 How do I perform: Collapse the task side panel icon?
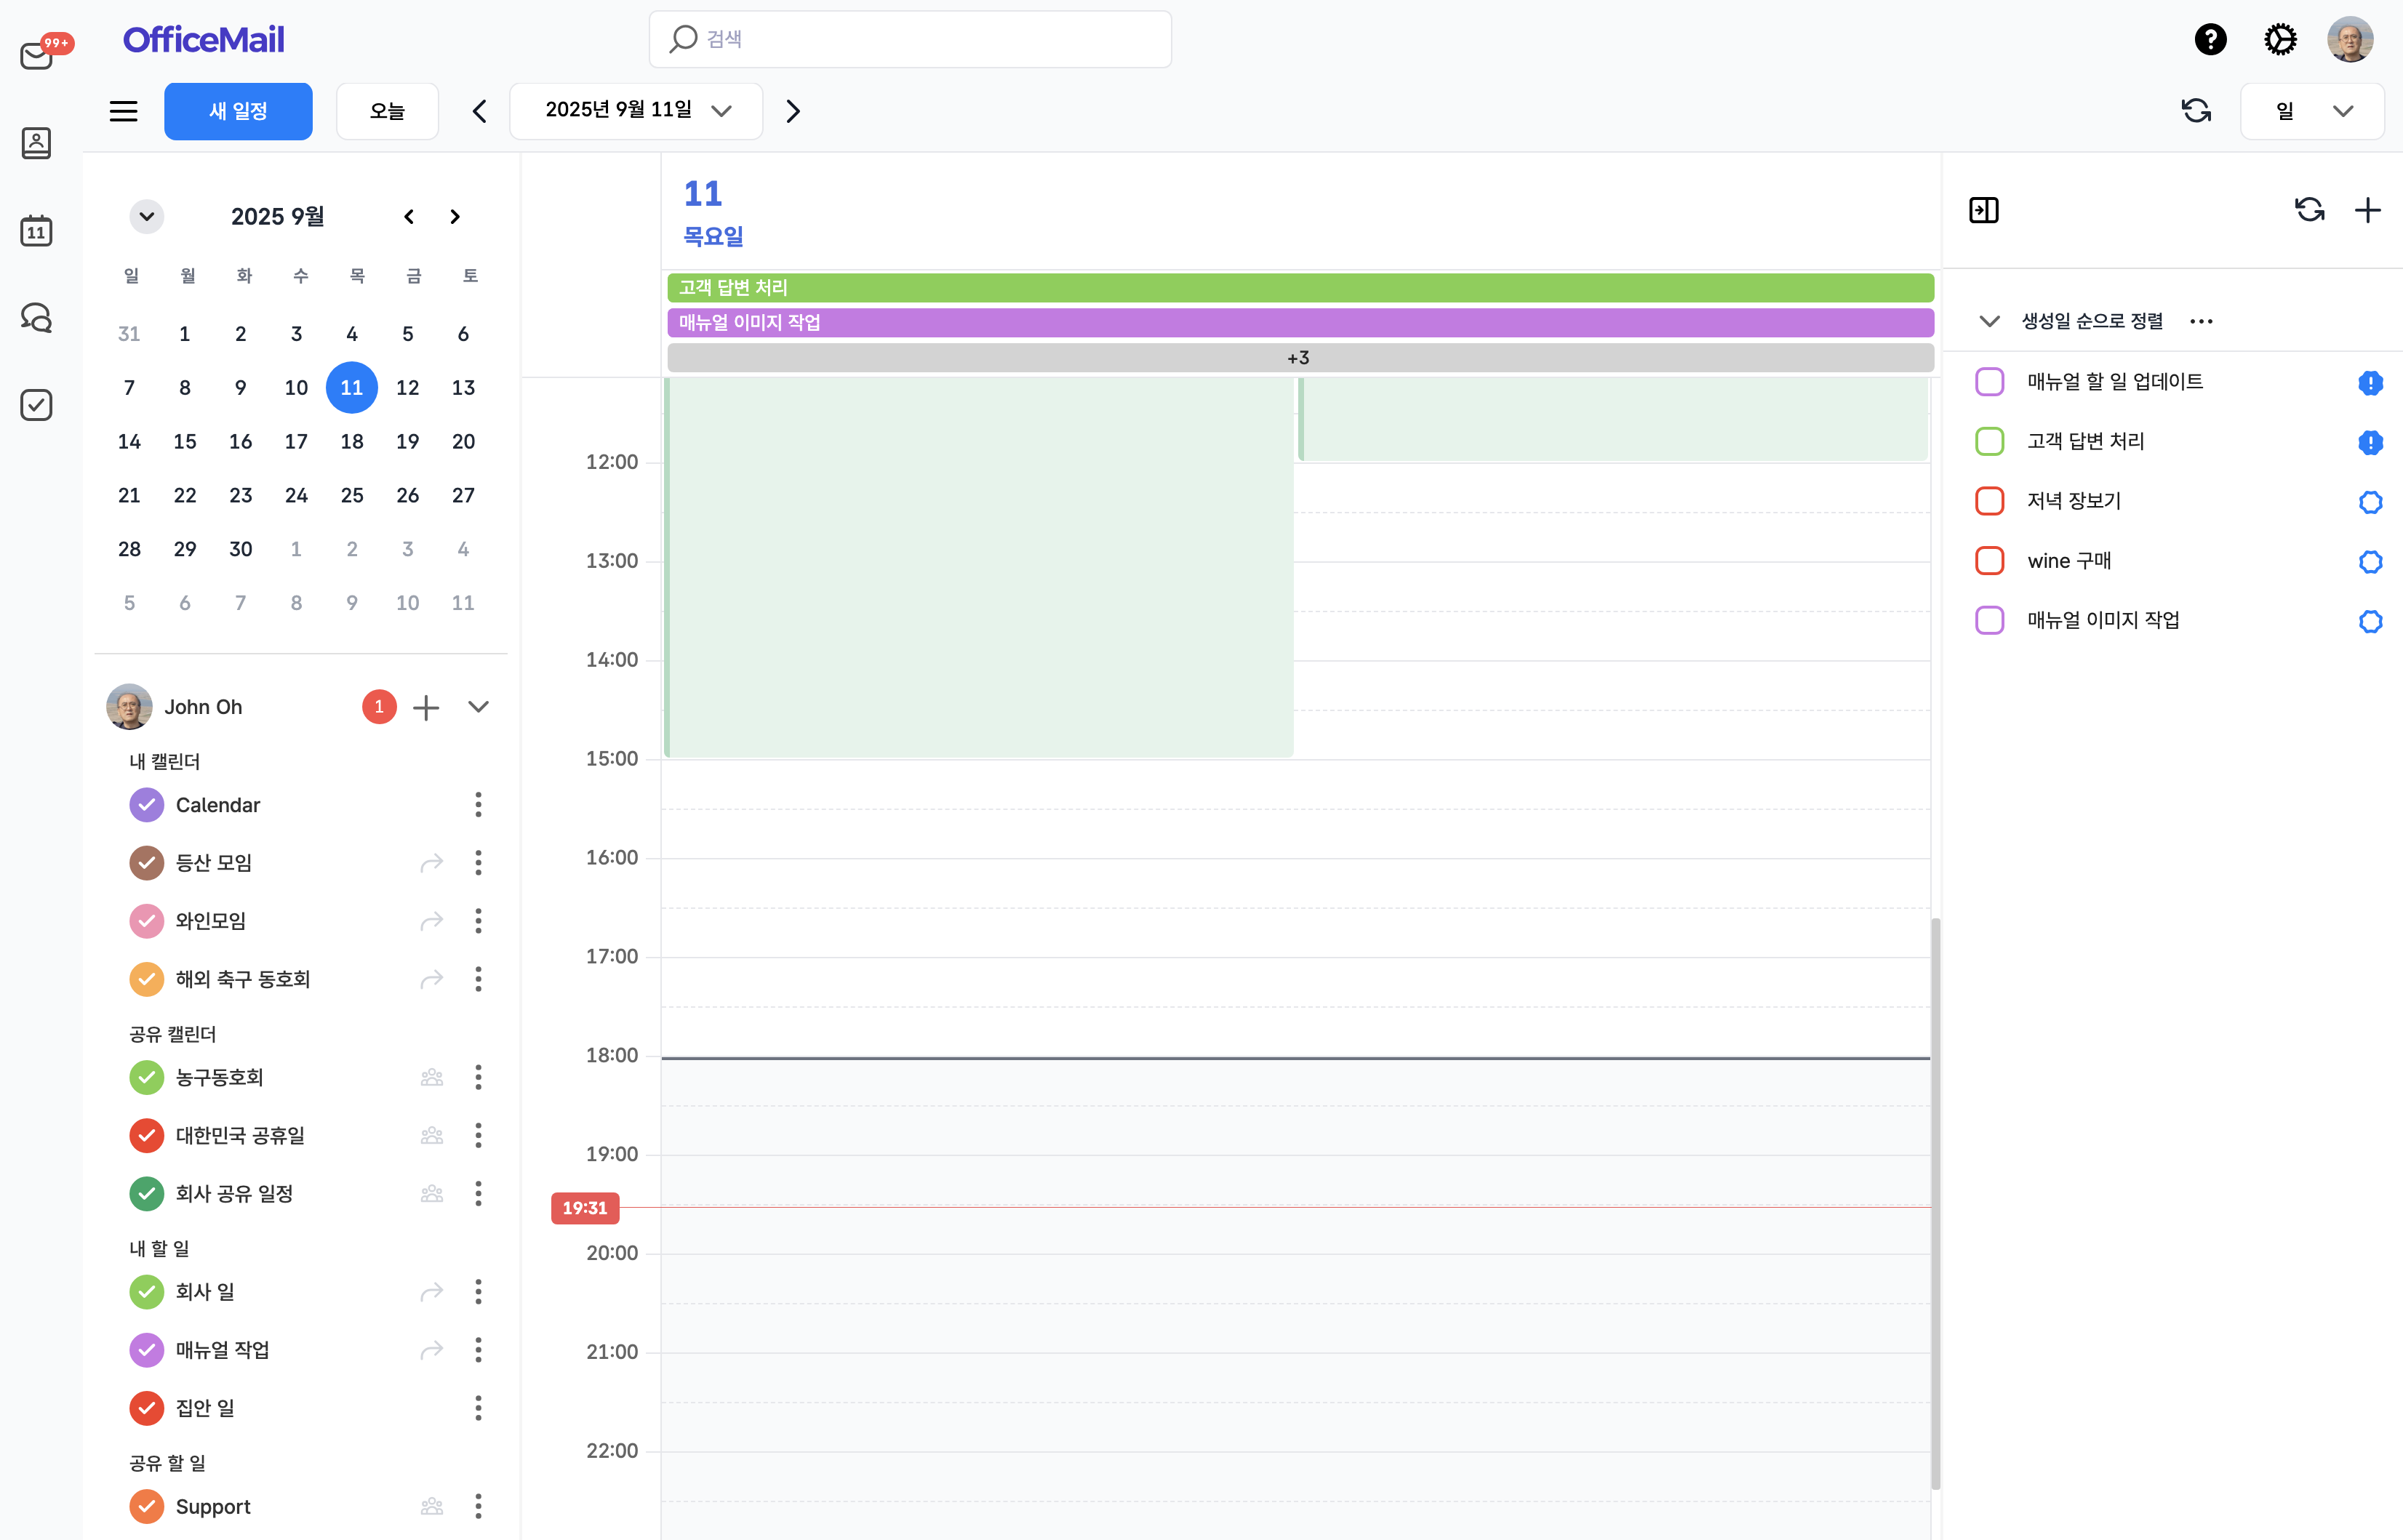click(1984, 210)
